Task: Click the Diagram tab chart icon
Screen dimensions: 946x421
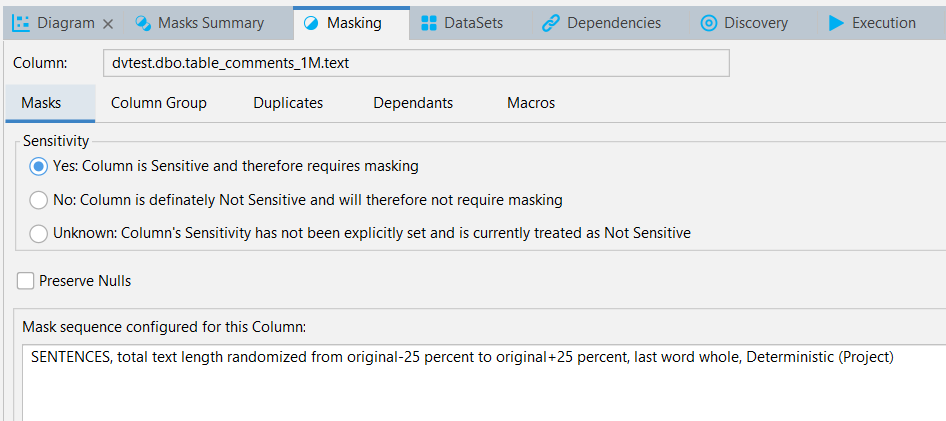Action: (x=21, y=24)
